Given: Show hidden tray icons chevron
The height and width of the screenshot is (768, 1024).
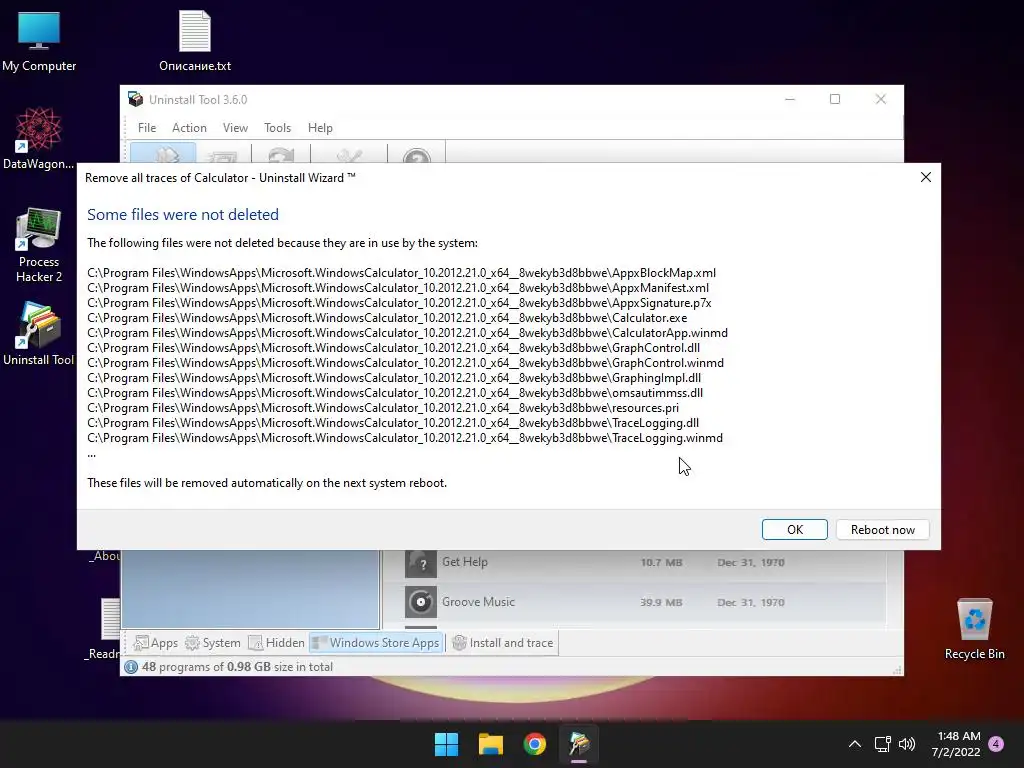Looking at the screenshot, I should tap(854, 744).
